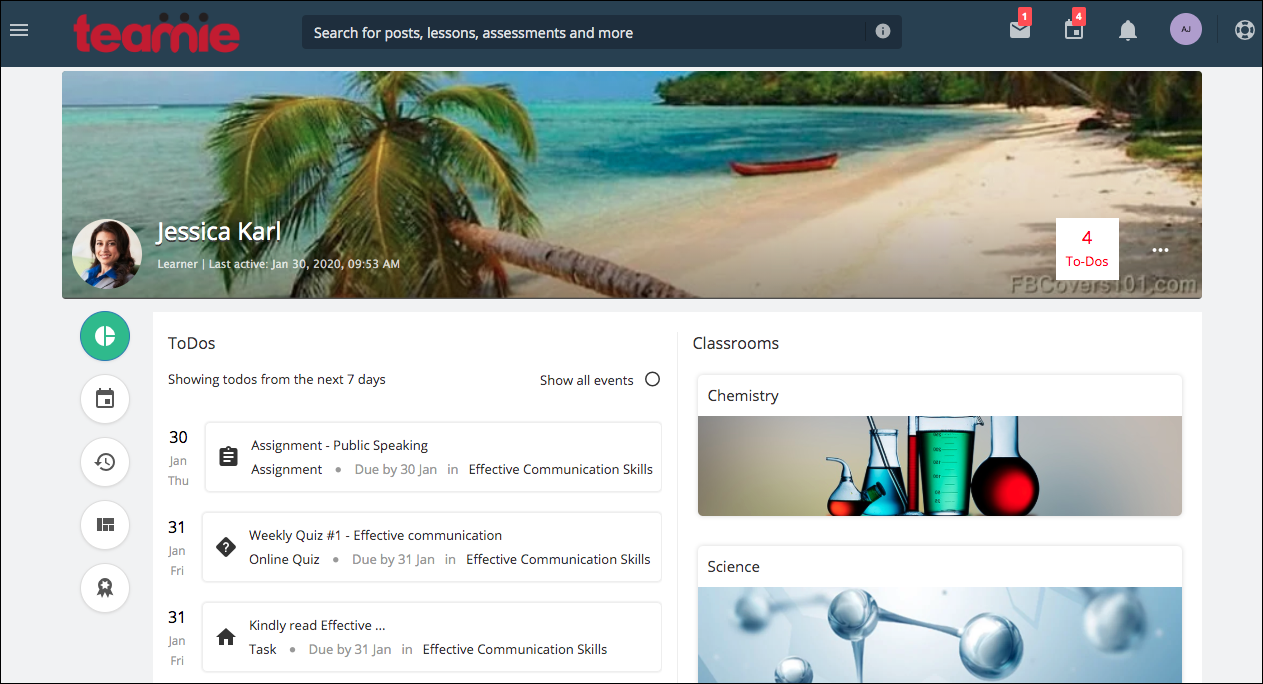
Task: Open the calendar icon with badge 4
Action: [x=1074, y=30]
